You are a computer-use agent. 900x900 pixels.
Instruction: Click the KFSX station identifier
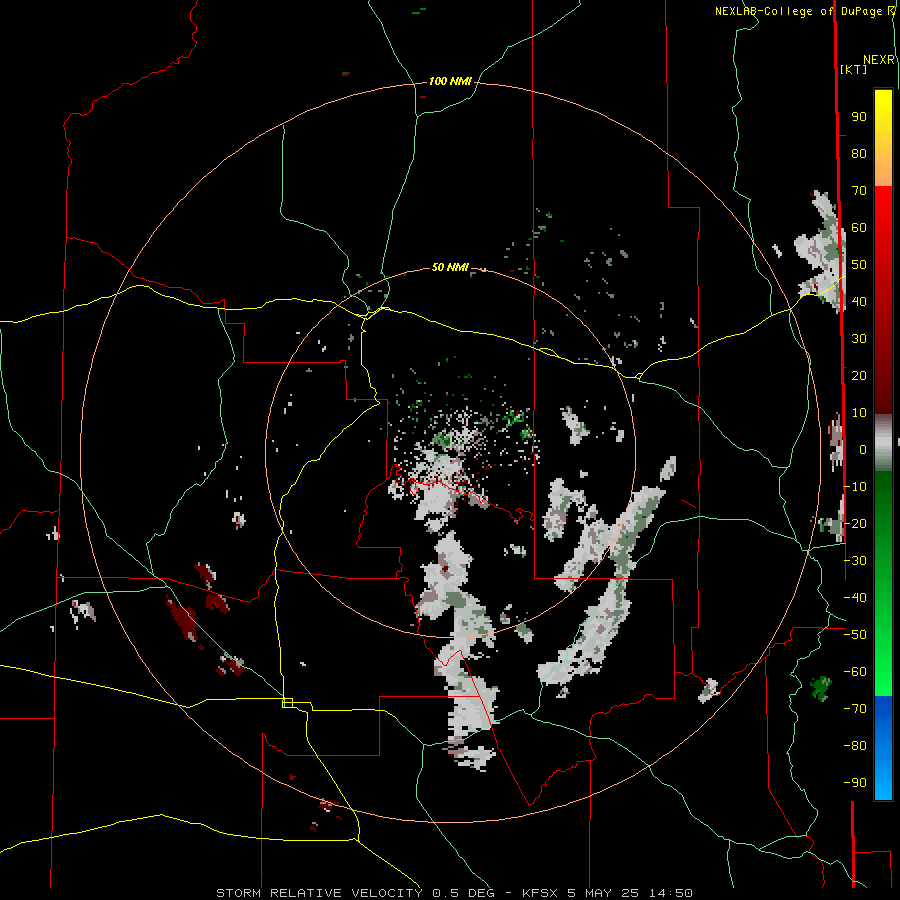(540, 893)
